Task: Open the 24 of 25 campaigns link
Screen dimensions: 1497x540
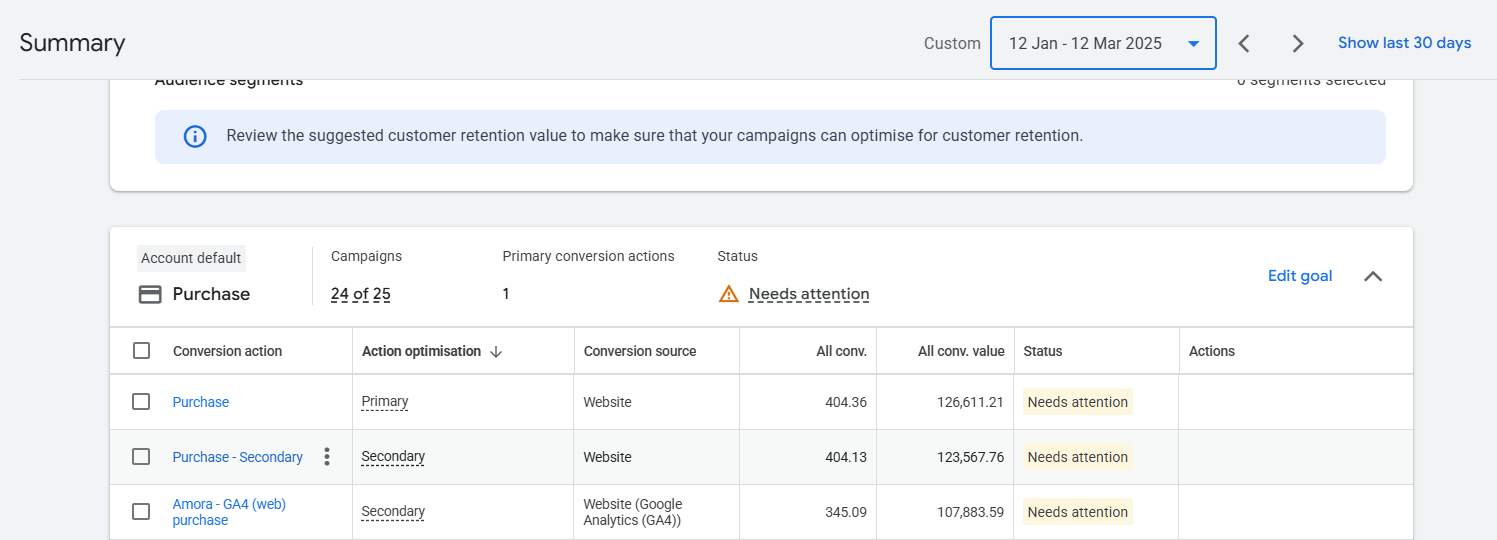Action: click(360, 294)
